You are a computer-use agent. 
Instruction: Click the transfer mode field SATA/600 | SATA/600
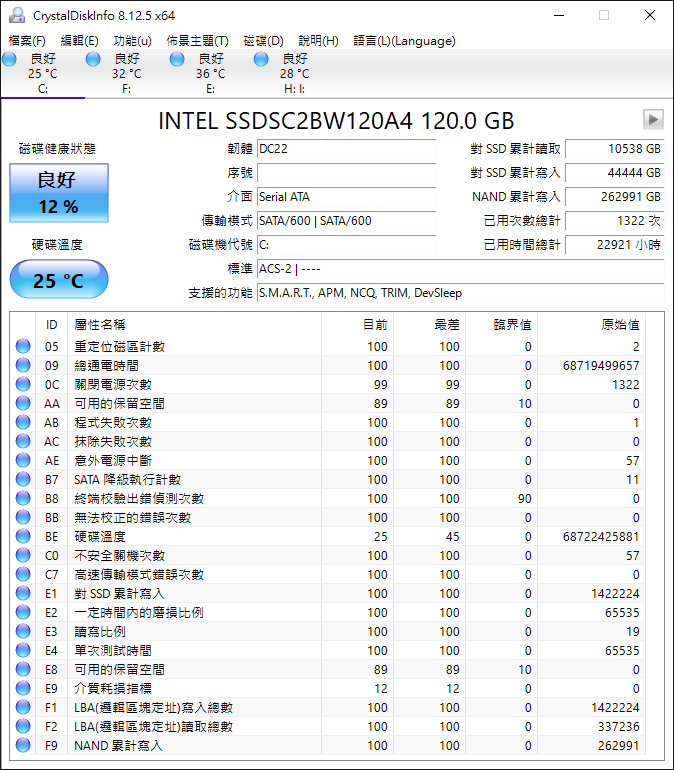pyautogui.click(x=347, y=221)
